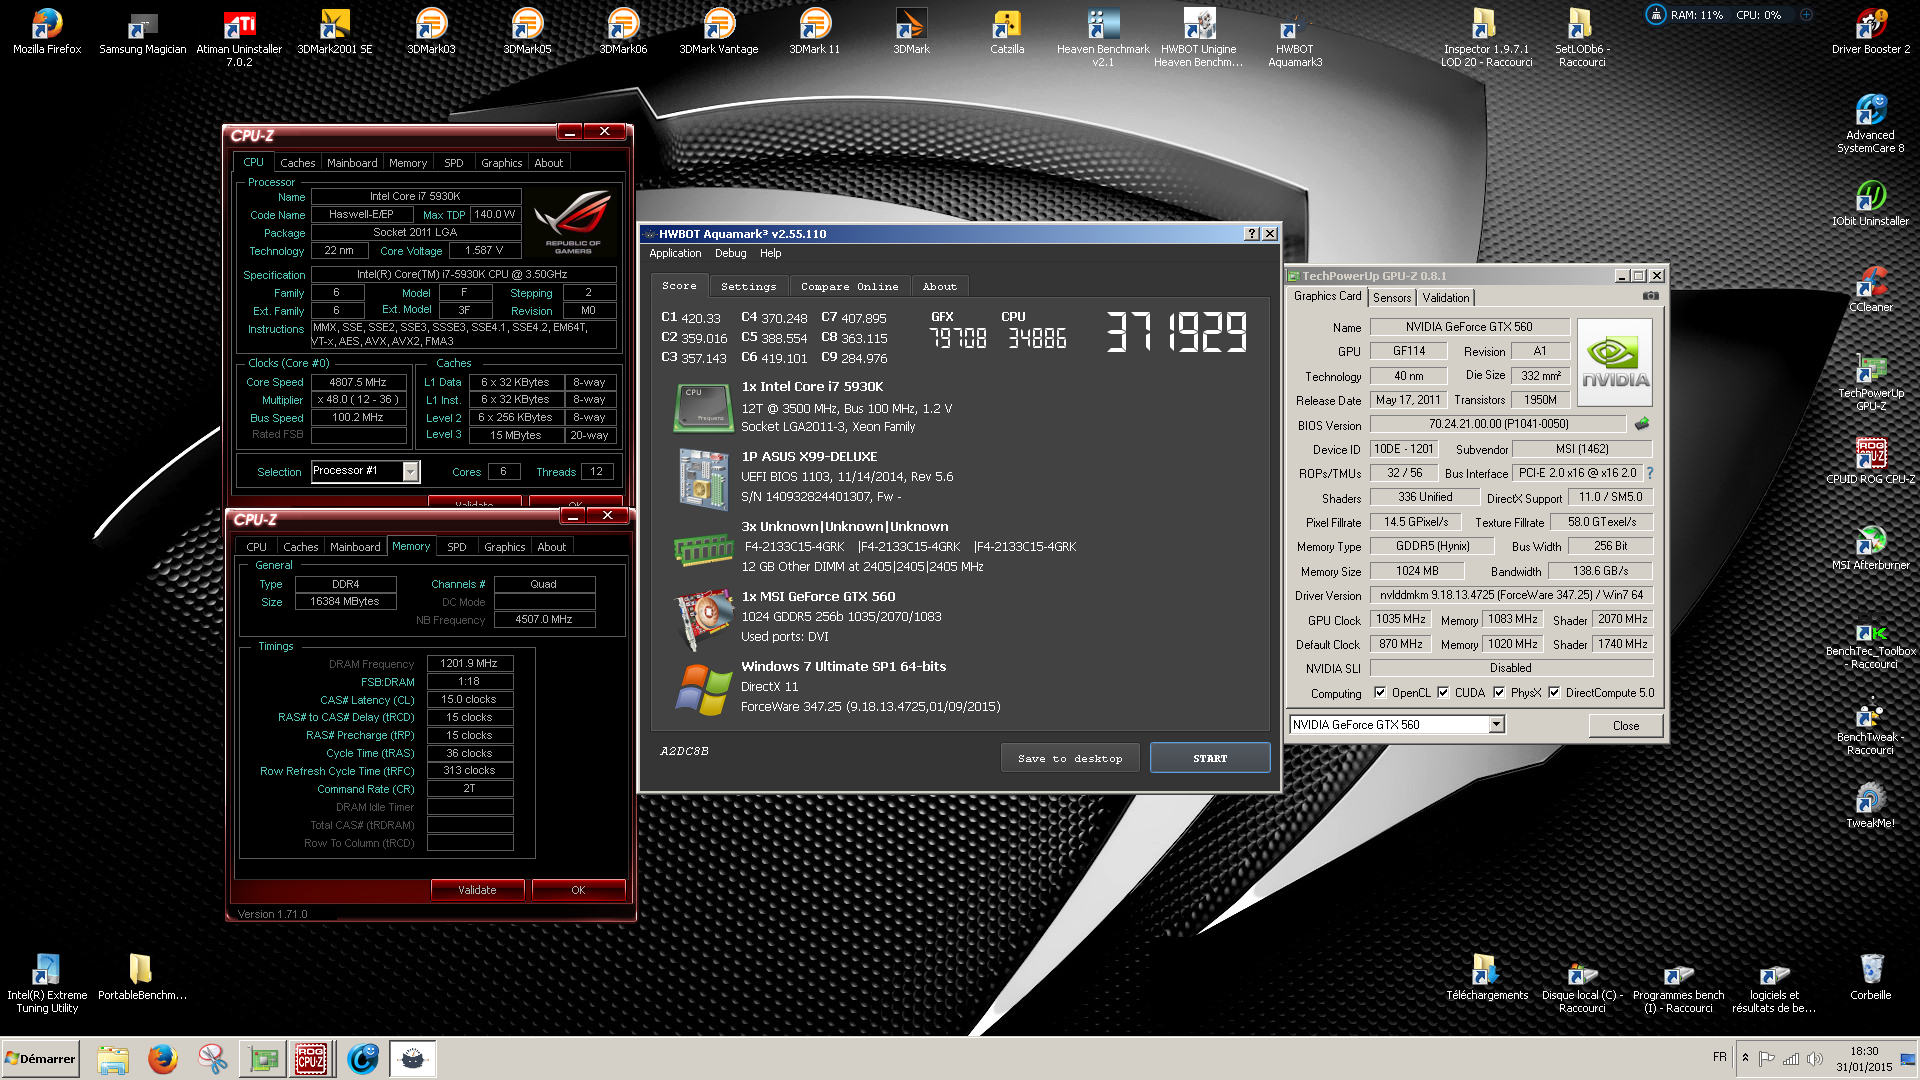Open Advanced SystemCare 8 icon
This screenshot has width=1920, height=1080.
tap(1871, 123)
